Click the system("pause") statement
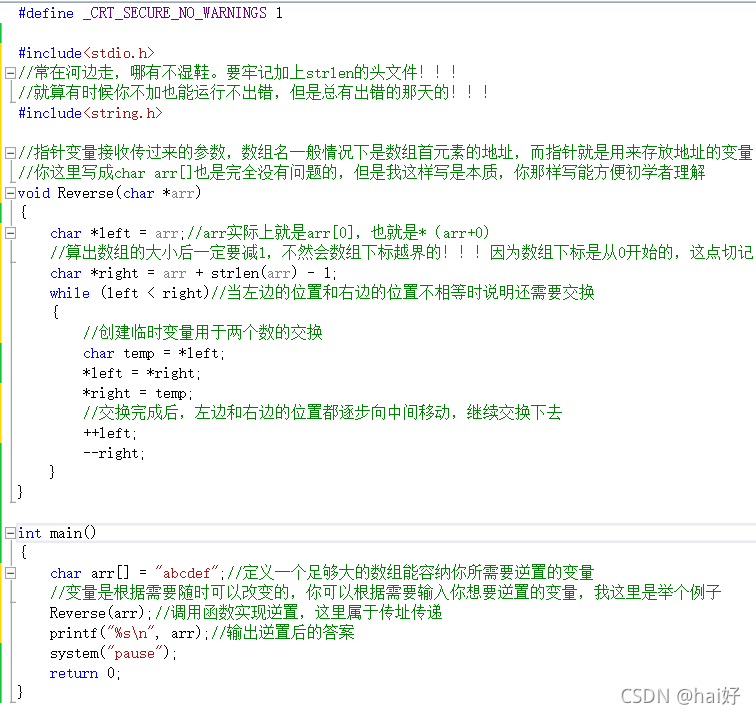This screenshot has width=756, height=714. (x=113, y=653)
